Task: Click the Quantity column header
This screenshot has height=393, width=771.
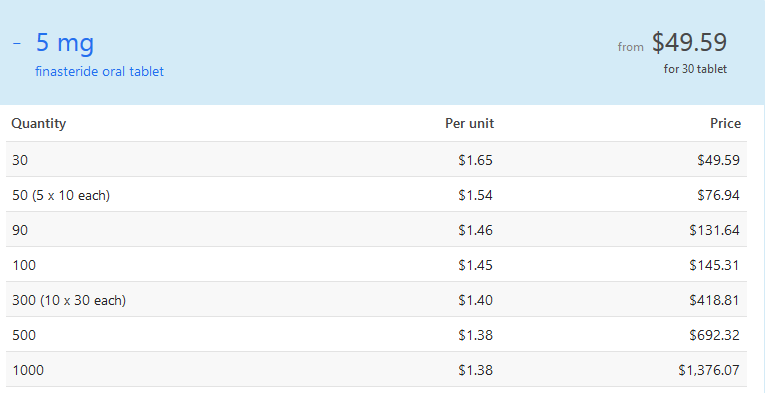Action: (x=38, y=123)
